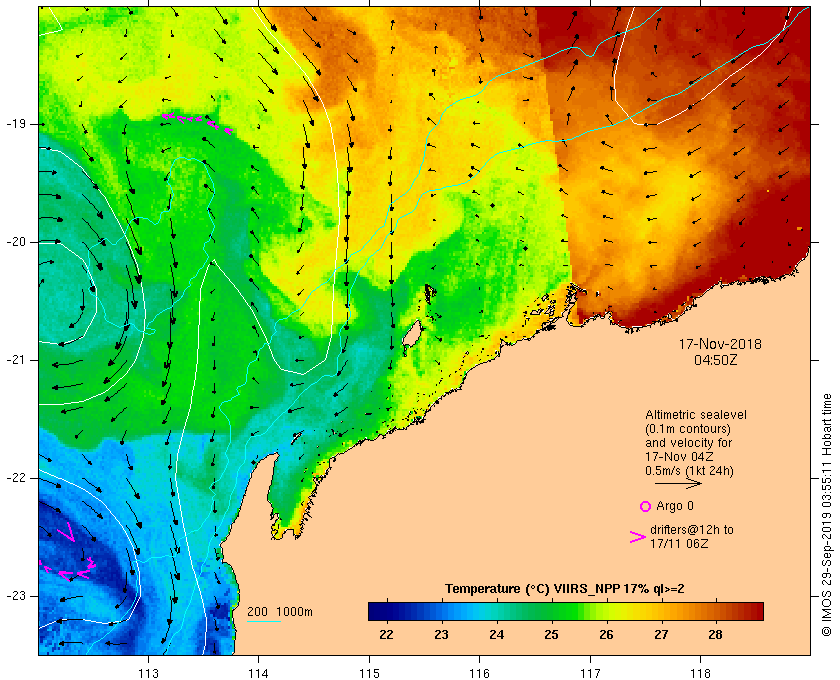Viewport: 840px width, 680px height.
Task: Click the date label 17-Nov-2018
Action: (720, 344)
